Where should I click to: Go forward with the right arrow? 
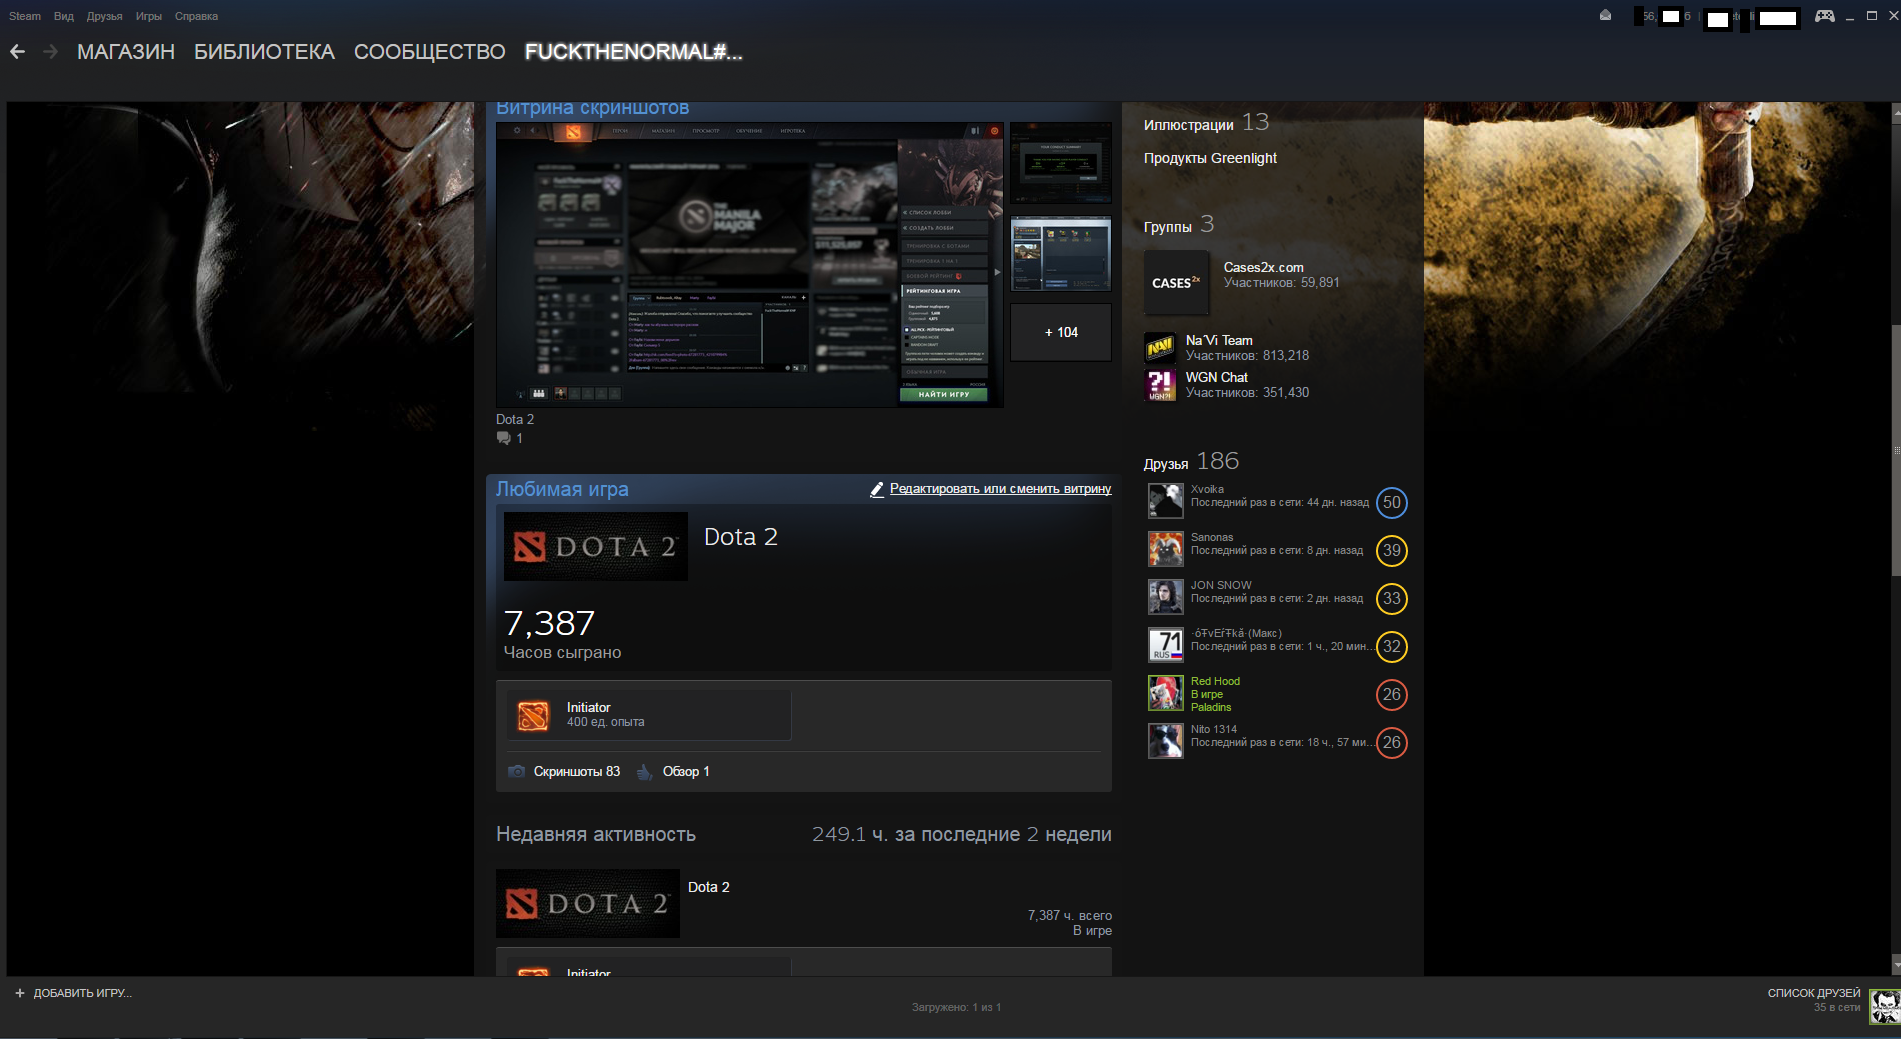[x=50, y=52]
